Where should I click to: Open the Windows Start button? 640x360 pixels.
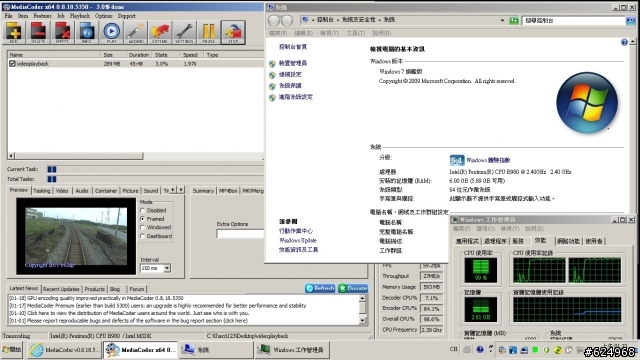click(x=12, y=350)
